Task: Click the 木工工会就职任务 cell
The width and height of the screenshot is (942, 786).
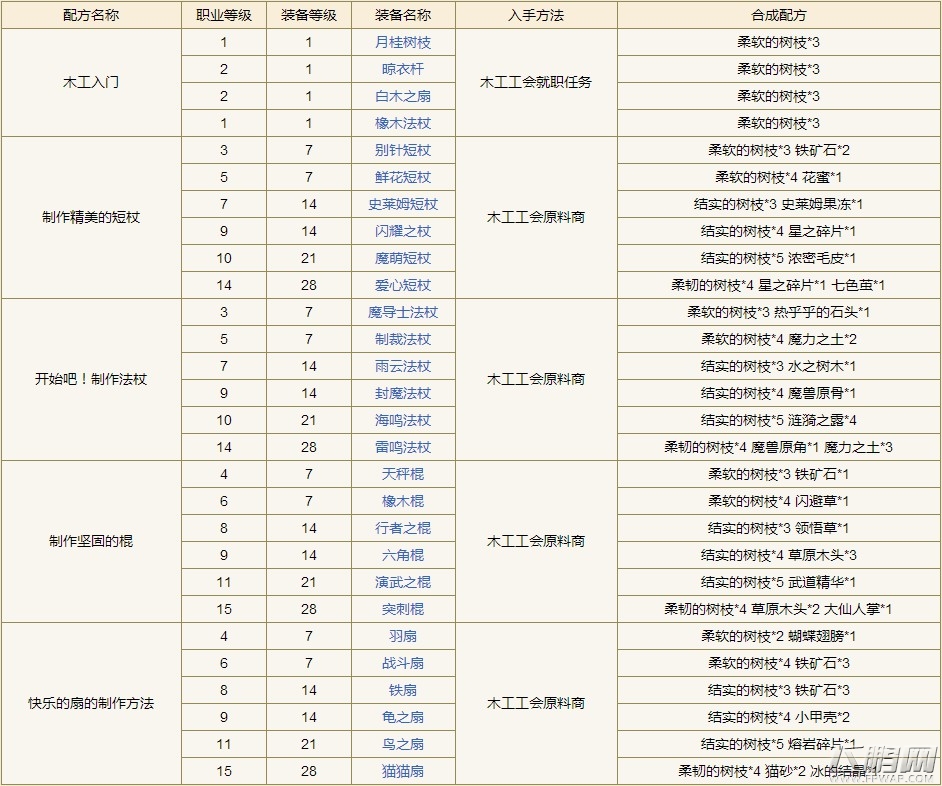Action: click(x=536, y=83)
